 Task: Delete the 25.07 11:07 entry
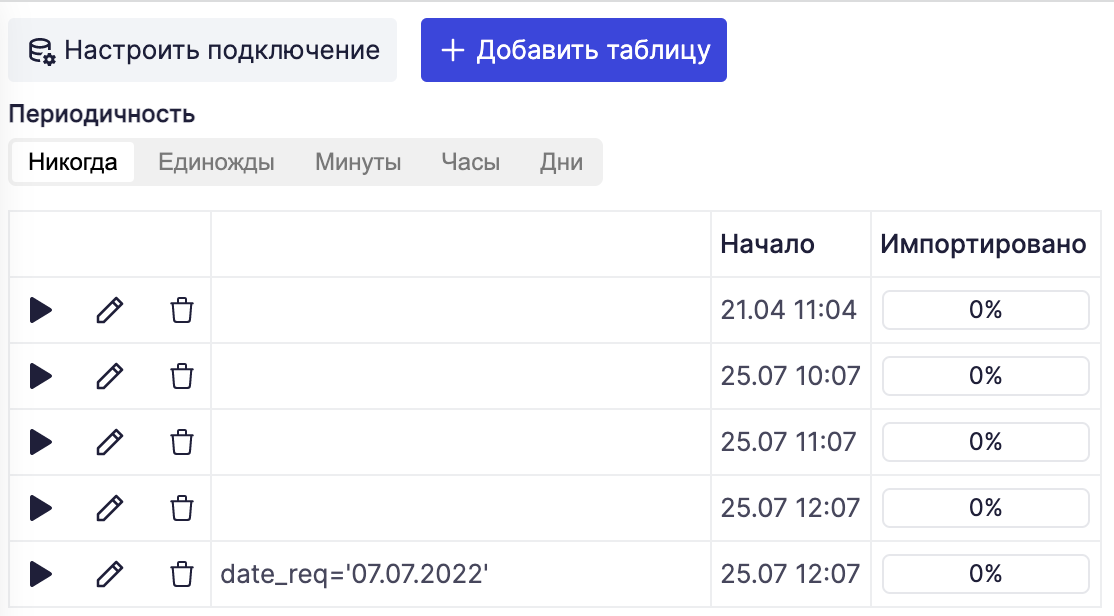[x=182, y=443]
